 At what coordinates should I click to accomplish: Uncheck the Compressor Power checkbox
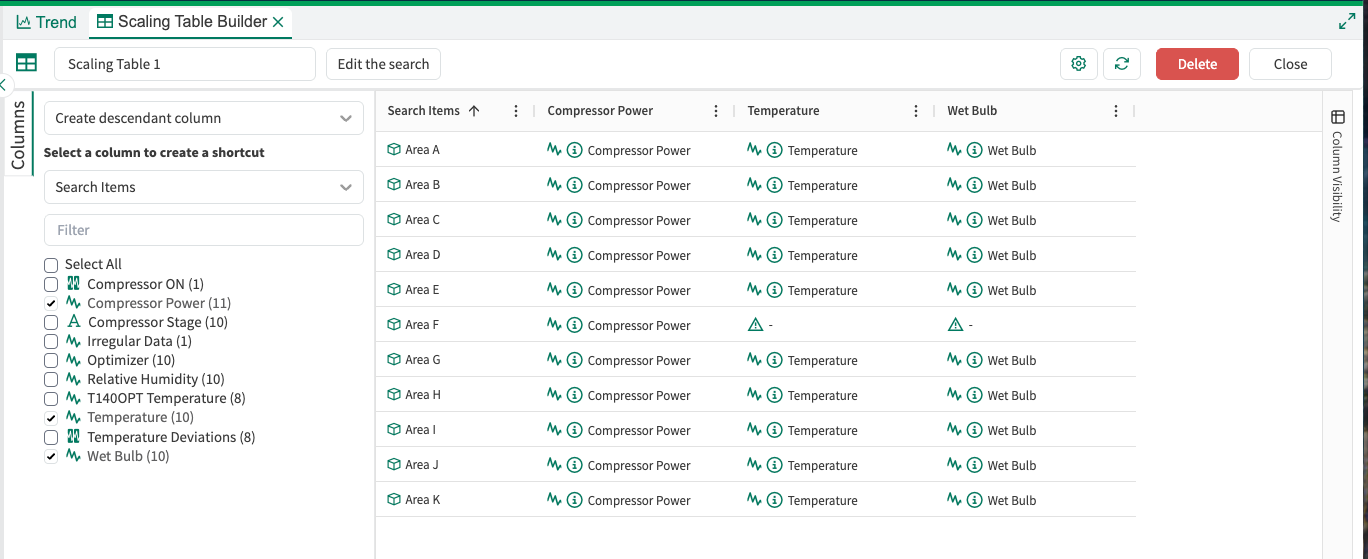[x=51, y=303]
